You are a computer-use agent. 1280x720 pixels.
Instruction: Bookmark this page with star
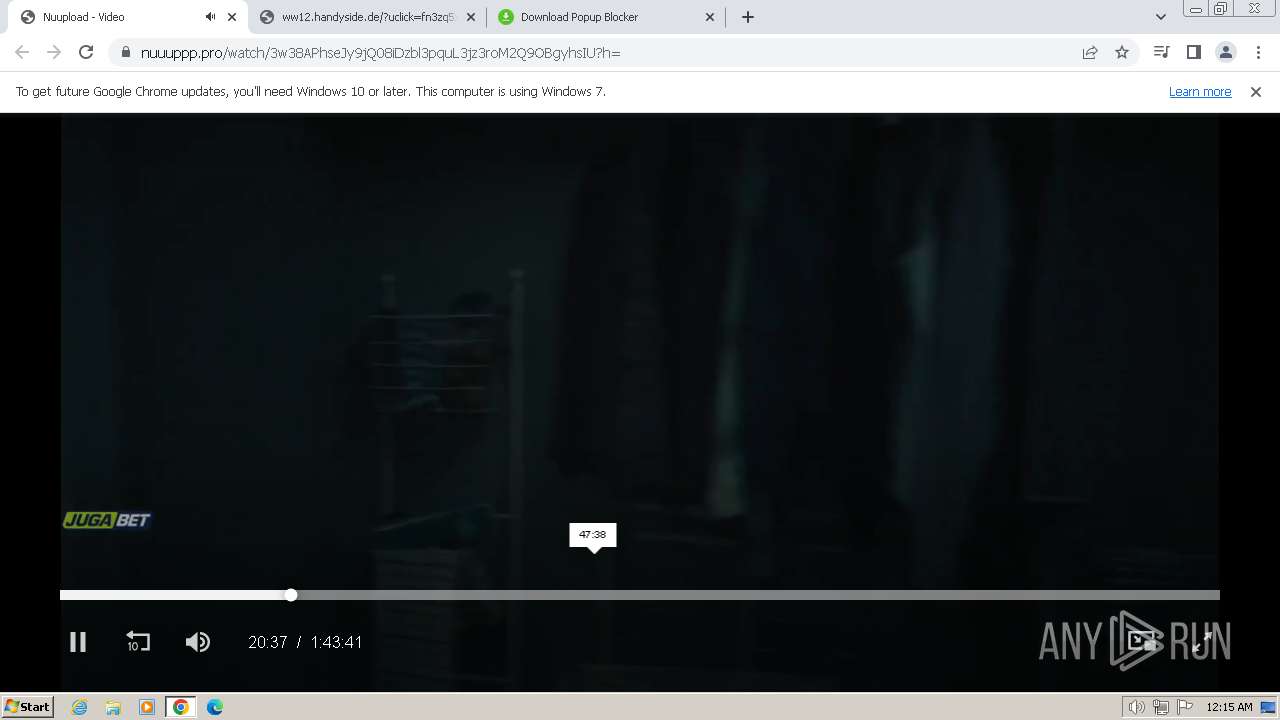(1122, 52)
